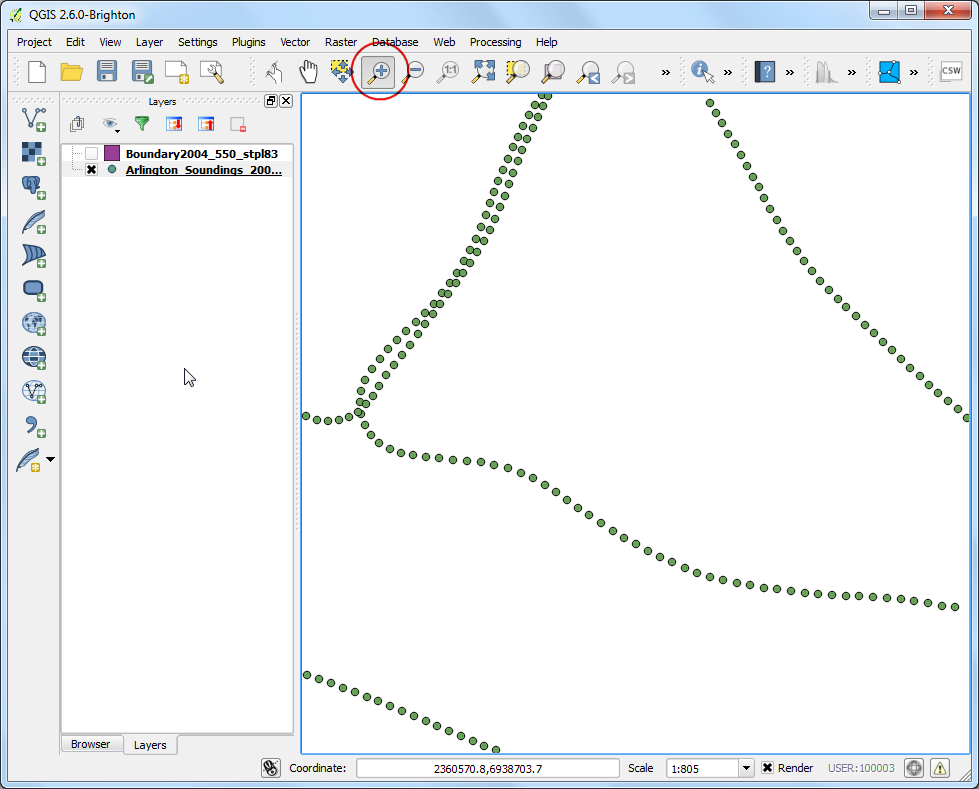Switch to the Layers tab
The image size is (979, 789).
pos(150,745)
